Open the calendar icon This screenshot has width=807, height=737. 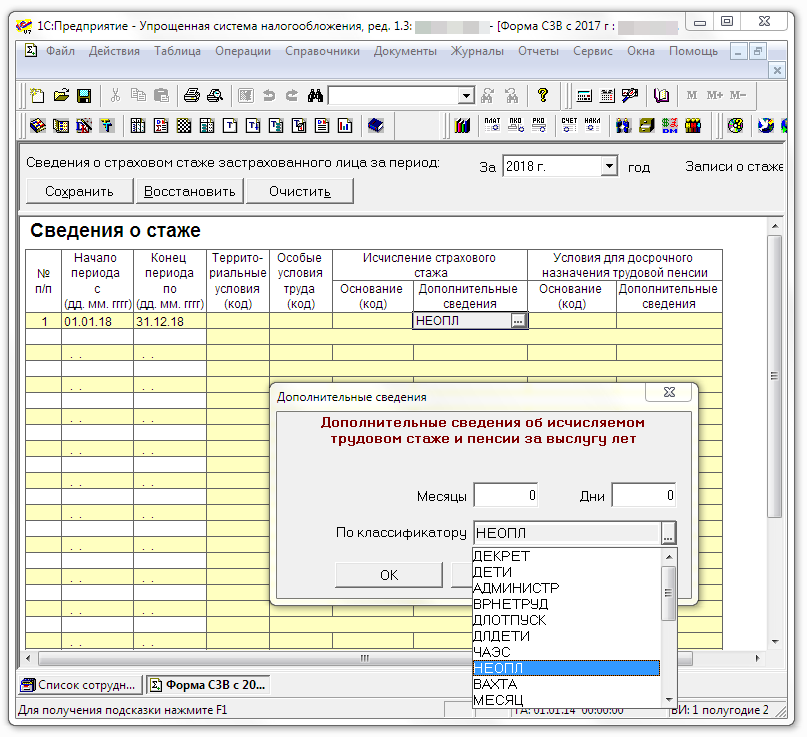(607, 96)
